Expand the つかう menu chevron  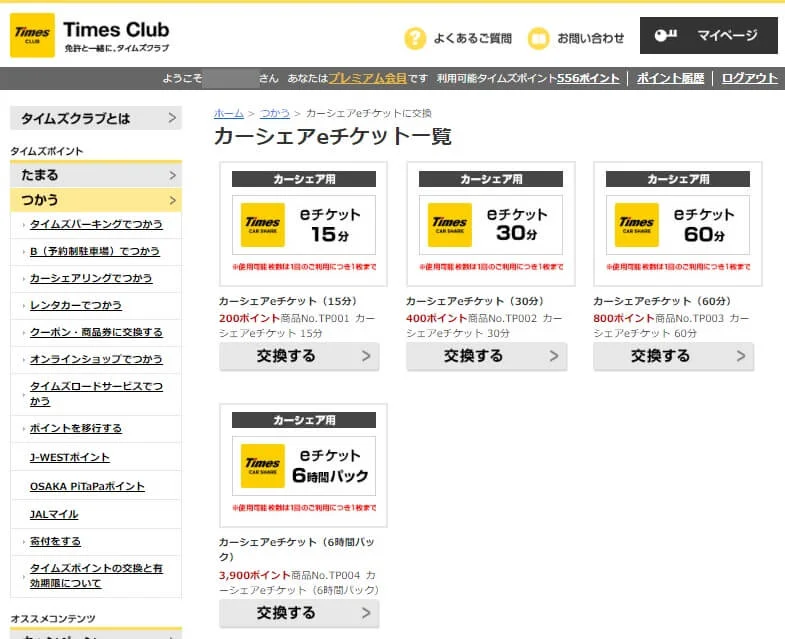172,200
